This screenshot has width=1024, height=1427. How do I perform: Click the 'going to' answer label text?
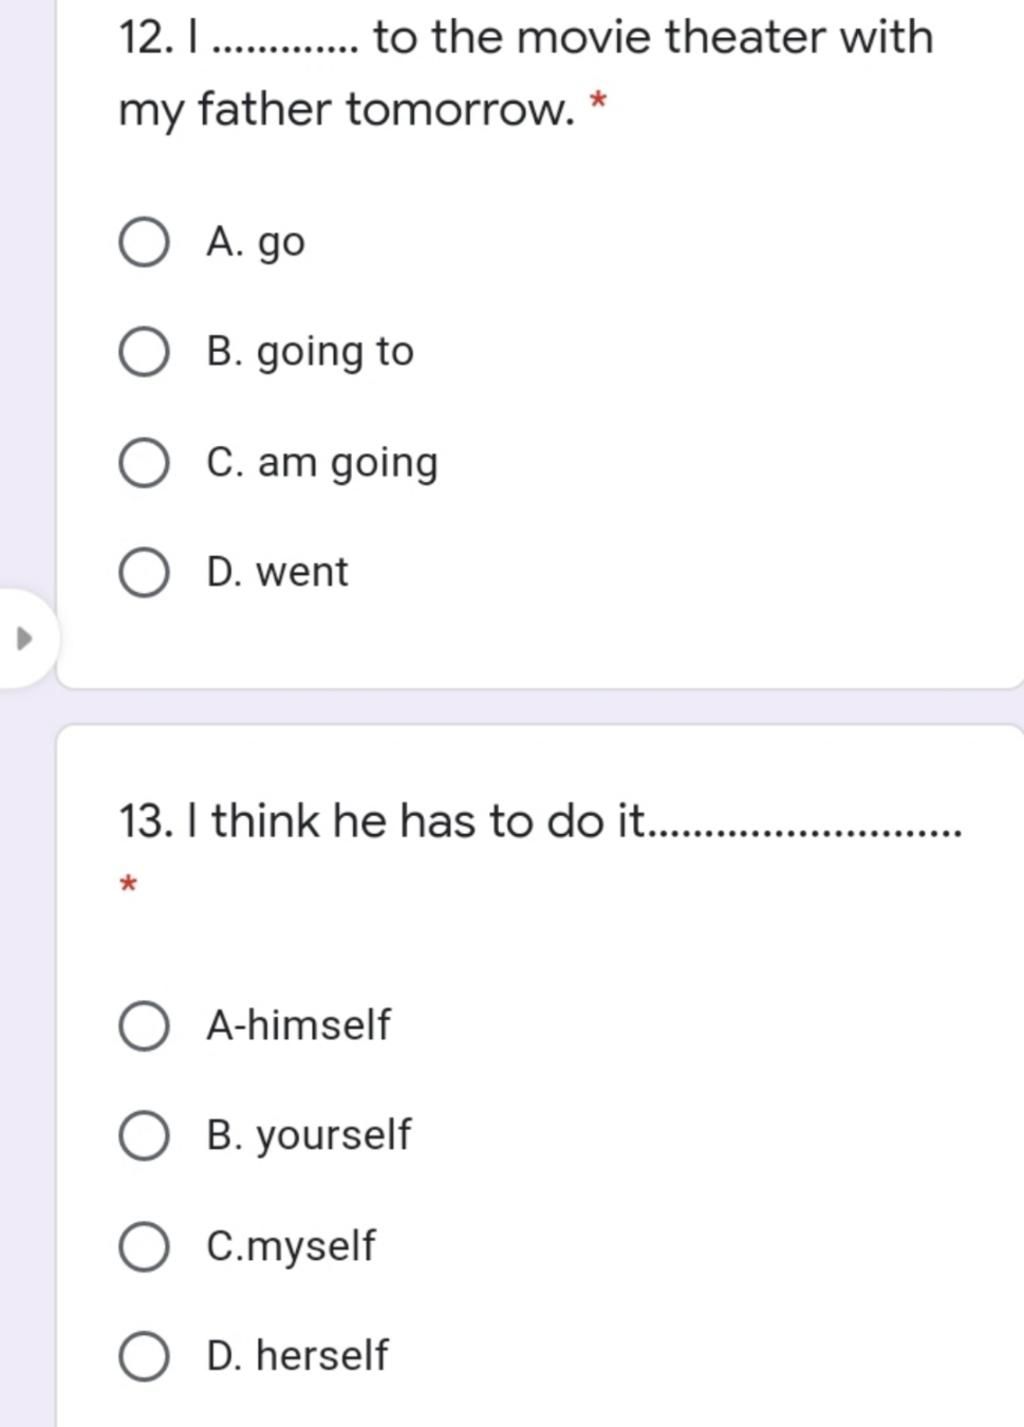point(335,353)
